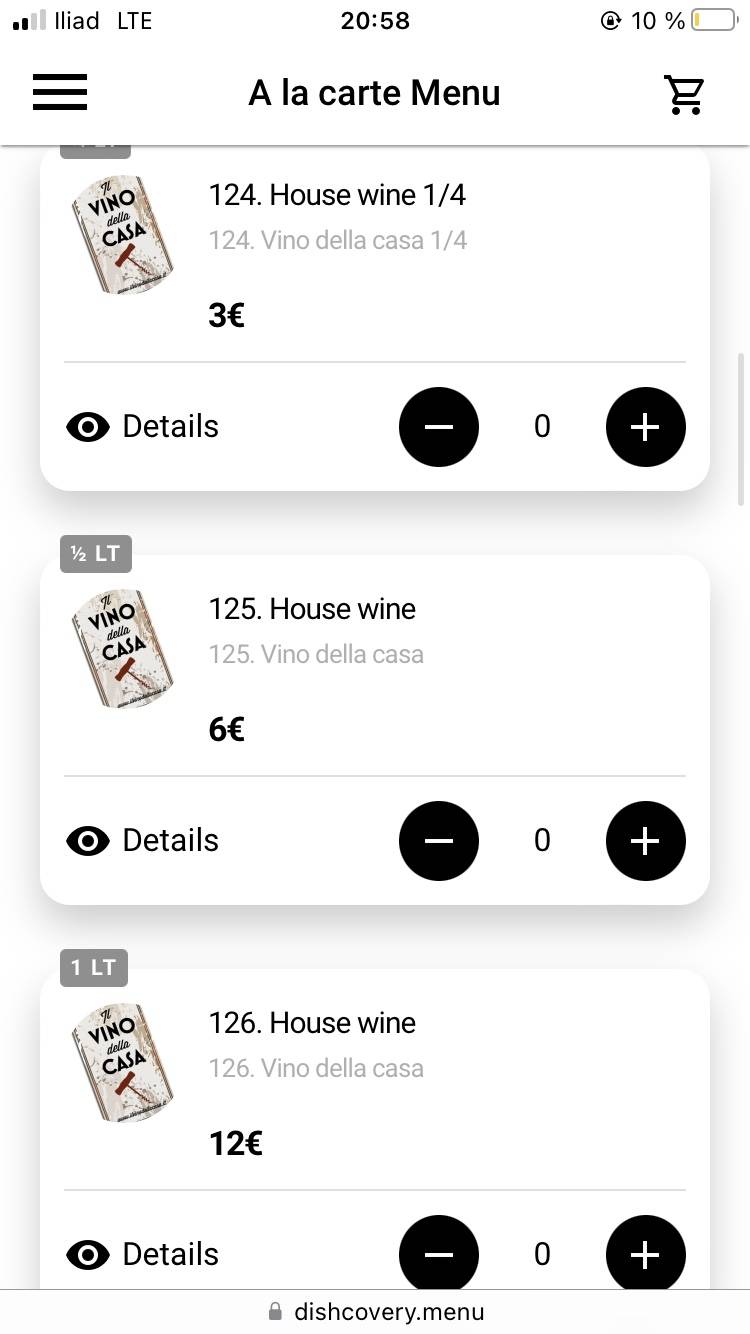Tap the 124. House wine 1/4 thumbnail
The height and width of the screenshot is (1334, 750).
pyautogui.click(x=123, y=236)
